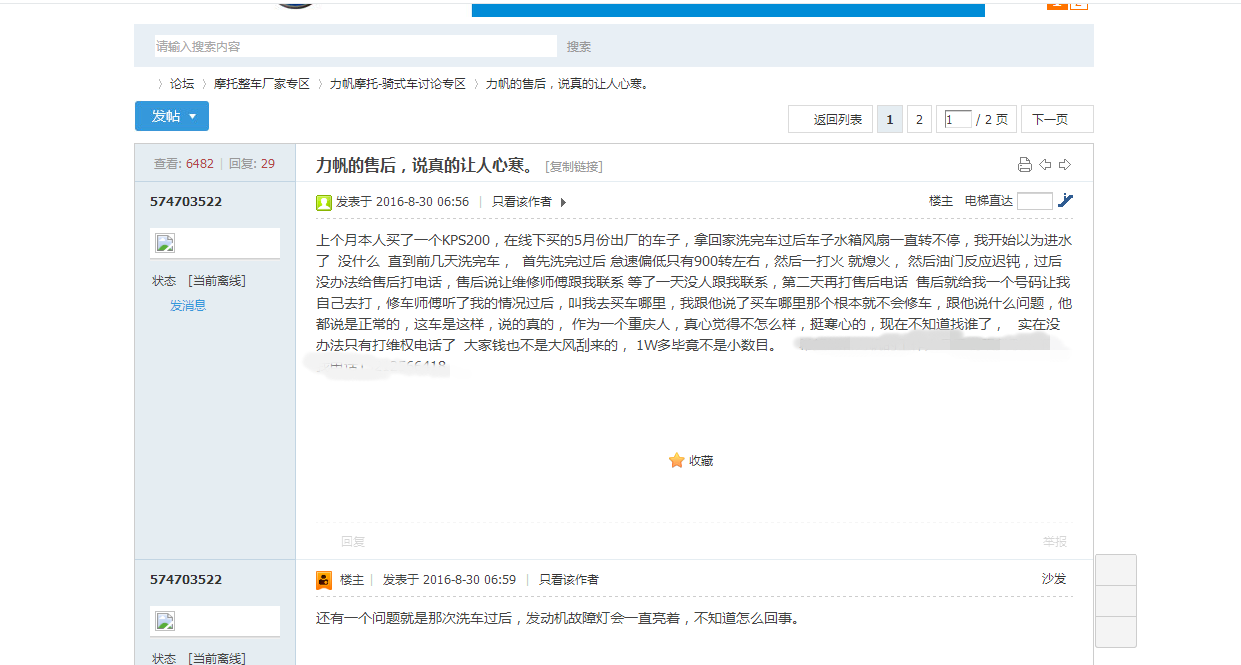Click 下一页 next page button
Viewport: 1241px width, 665px height.
coord(1057,119)
